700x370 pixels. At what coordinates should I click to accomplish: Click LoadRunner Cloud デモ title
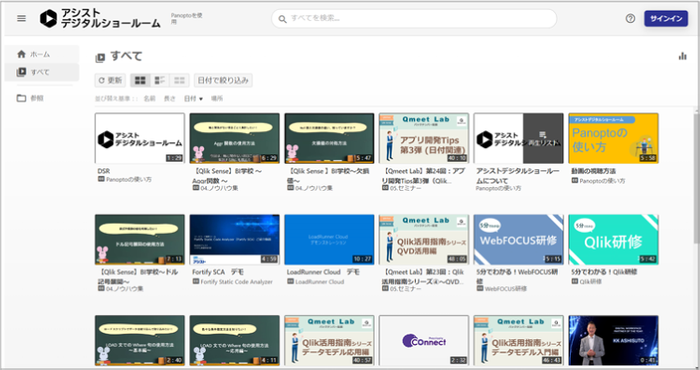(323, 272)
